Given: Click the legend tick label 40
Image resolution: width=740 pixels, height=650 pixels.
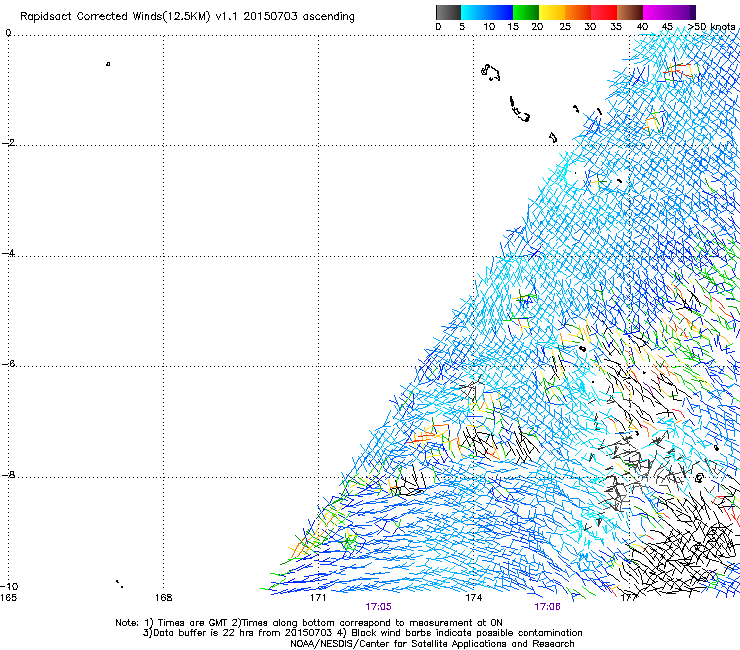Looking at the screenshot, I should (x=642, y=27).
